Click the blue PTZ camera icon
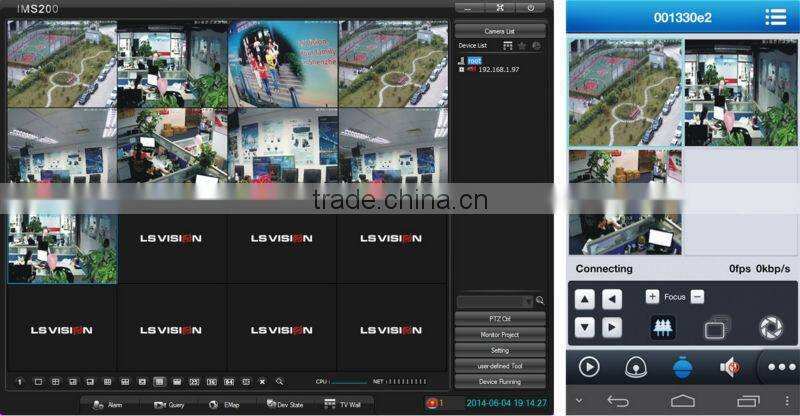 [683, 368]
